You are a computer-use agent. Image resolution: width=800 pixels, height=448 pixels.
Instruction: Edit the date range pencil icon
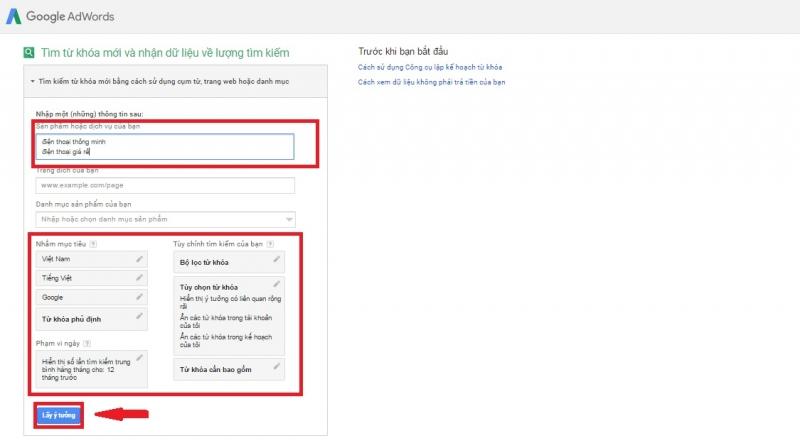tap(139, 358)
